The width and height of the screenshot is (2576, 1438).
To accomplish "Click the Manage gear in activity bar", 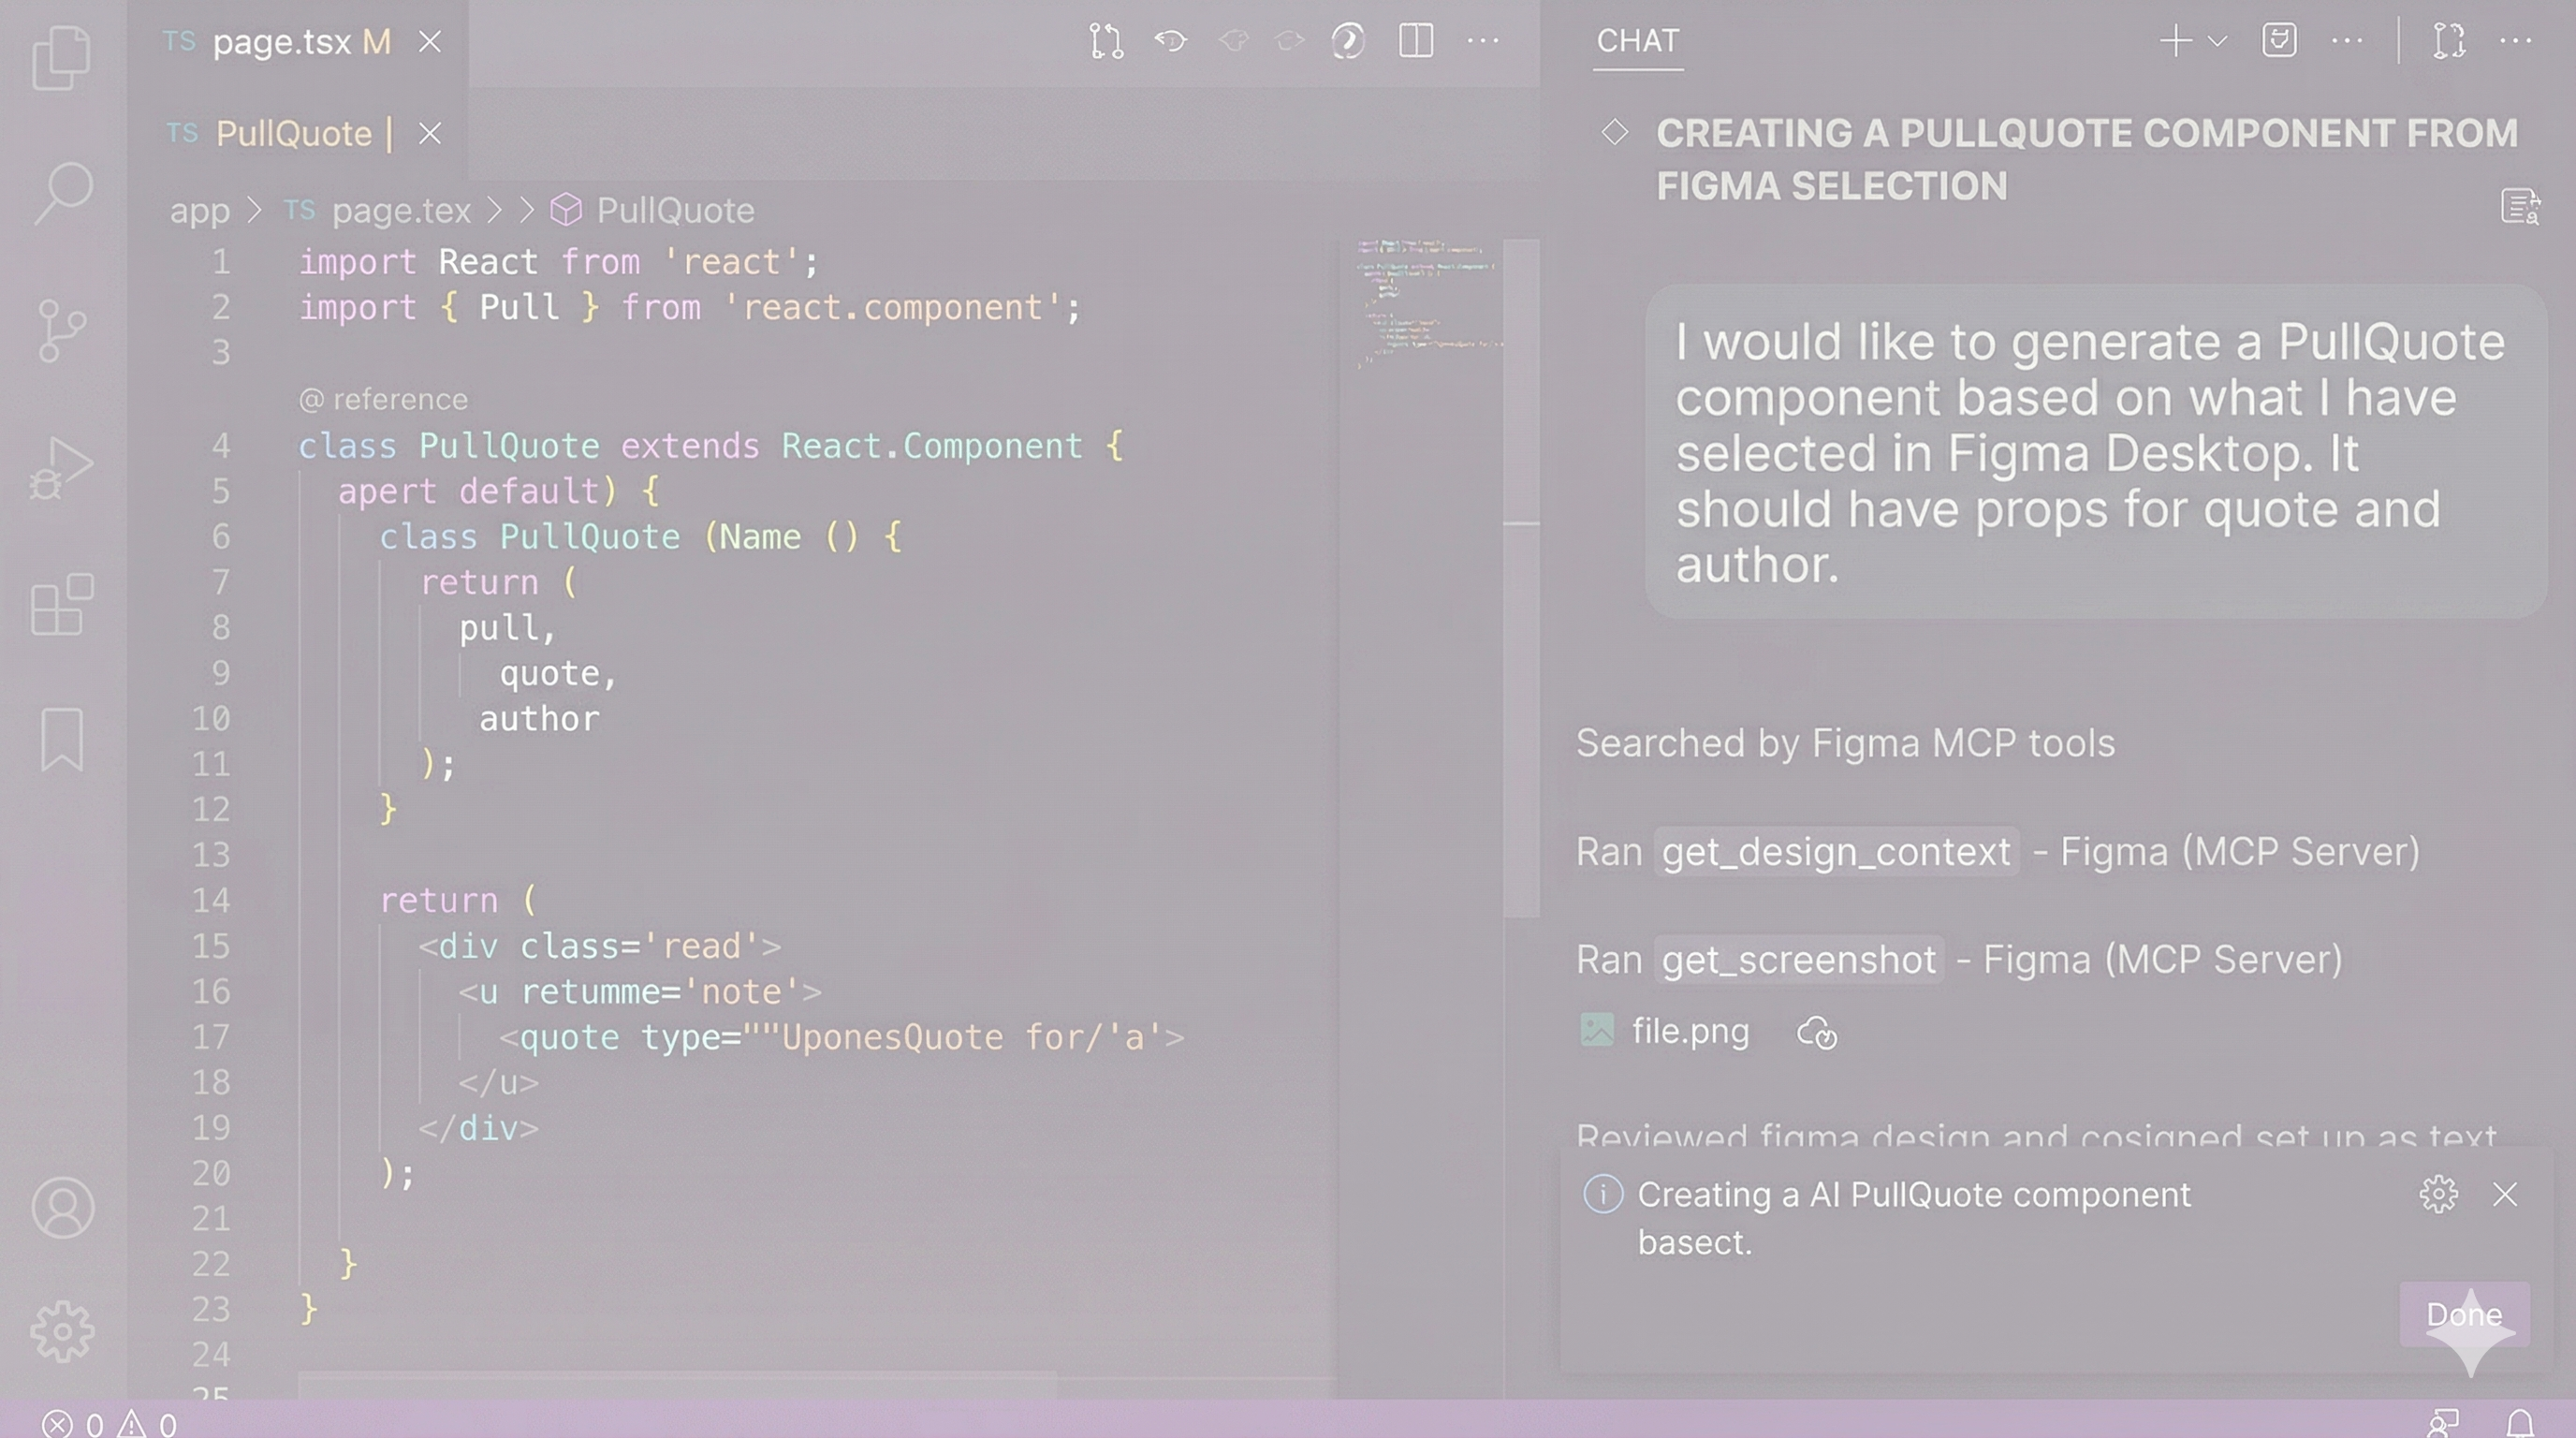I will pyautogui.click(x=62, y=1331).
